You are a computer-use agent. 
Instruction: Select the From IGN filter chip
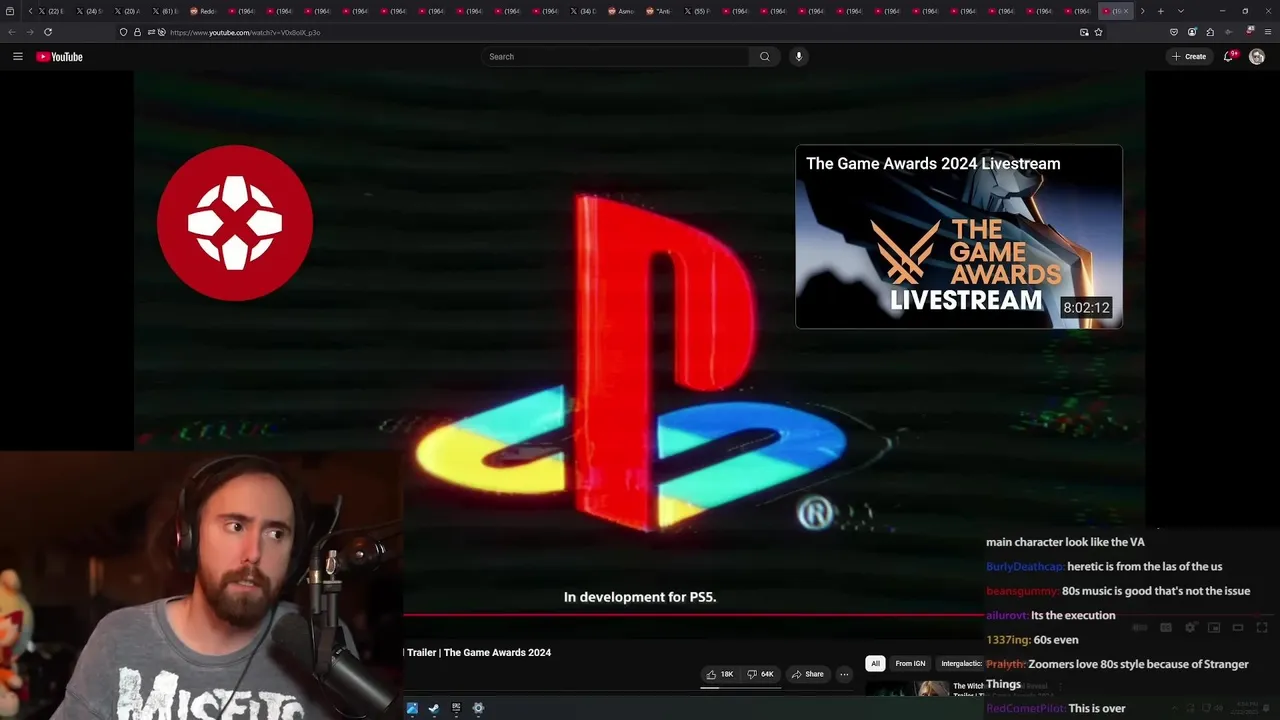tap(910, 663)
